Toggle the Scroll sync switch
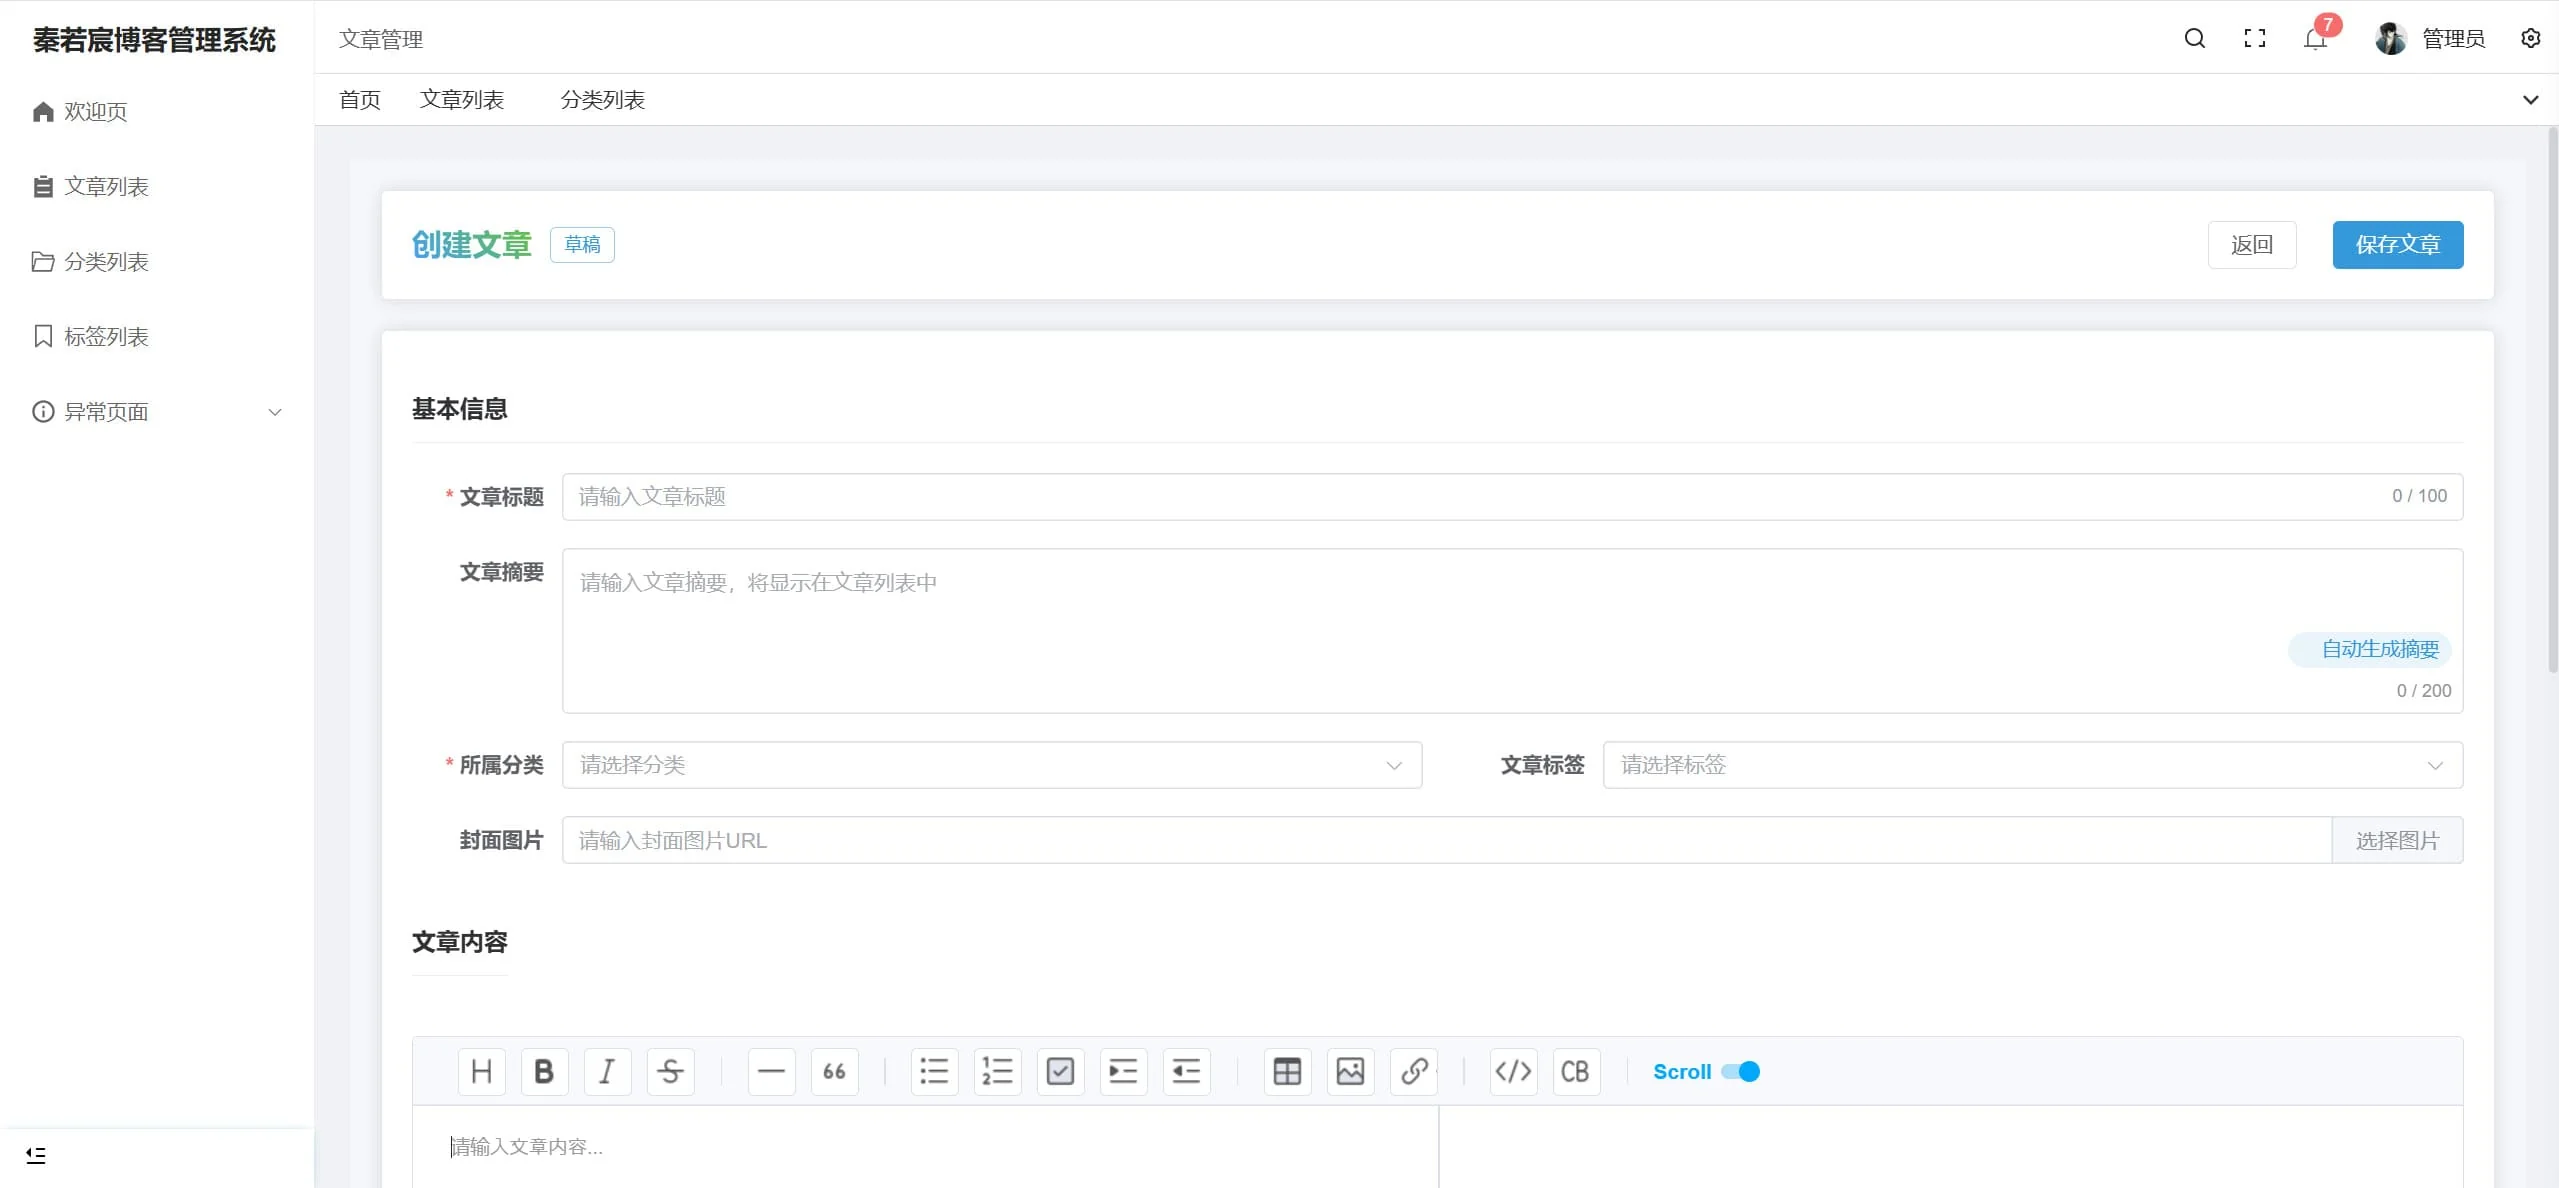The image size is (2559, 1188). [1741, 1071]
